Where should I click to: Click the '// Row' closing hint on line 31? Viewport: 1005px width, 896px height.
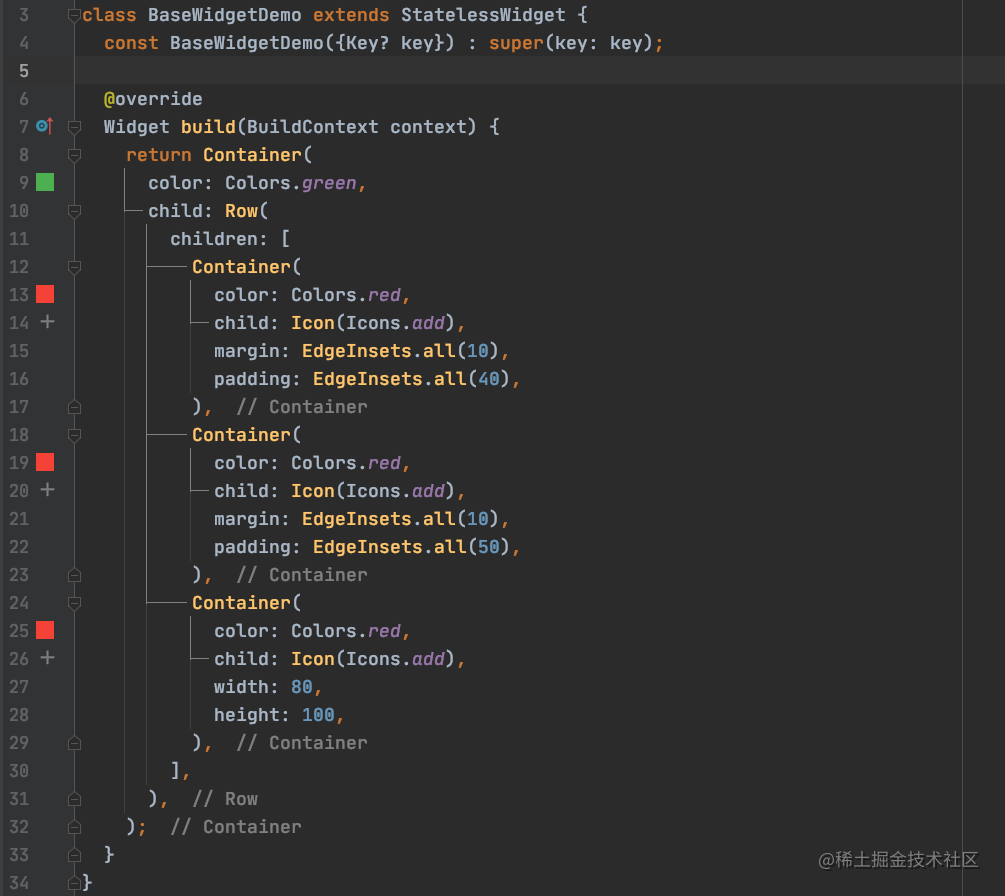[225, 799]
